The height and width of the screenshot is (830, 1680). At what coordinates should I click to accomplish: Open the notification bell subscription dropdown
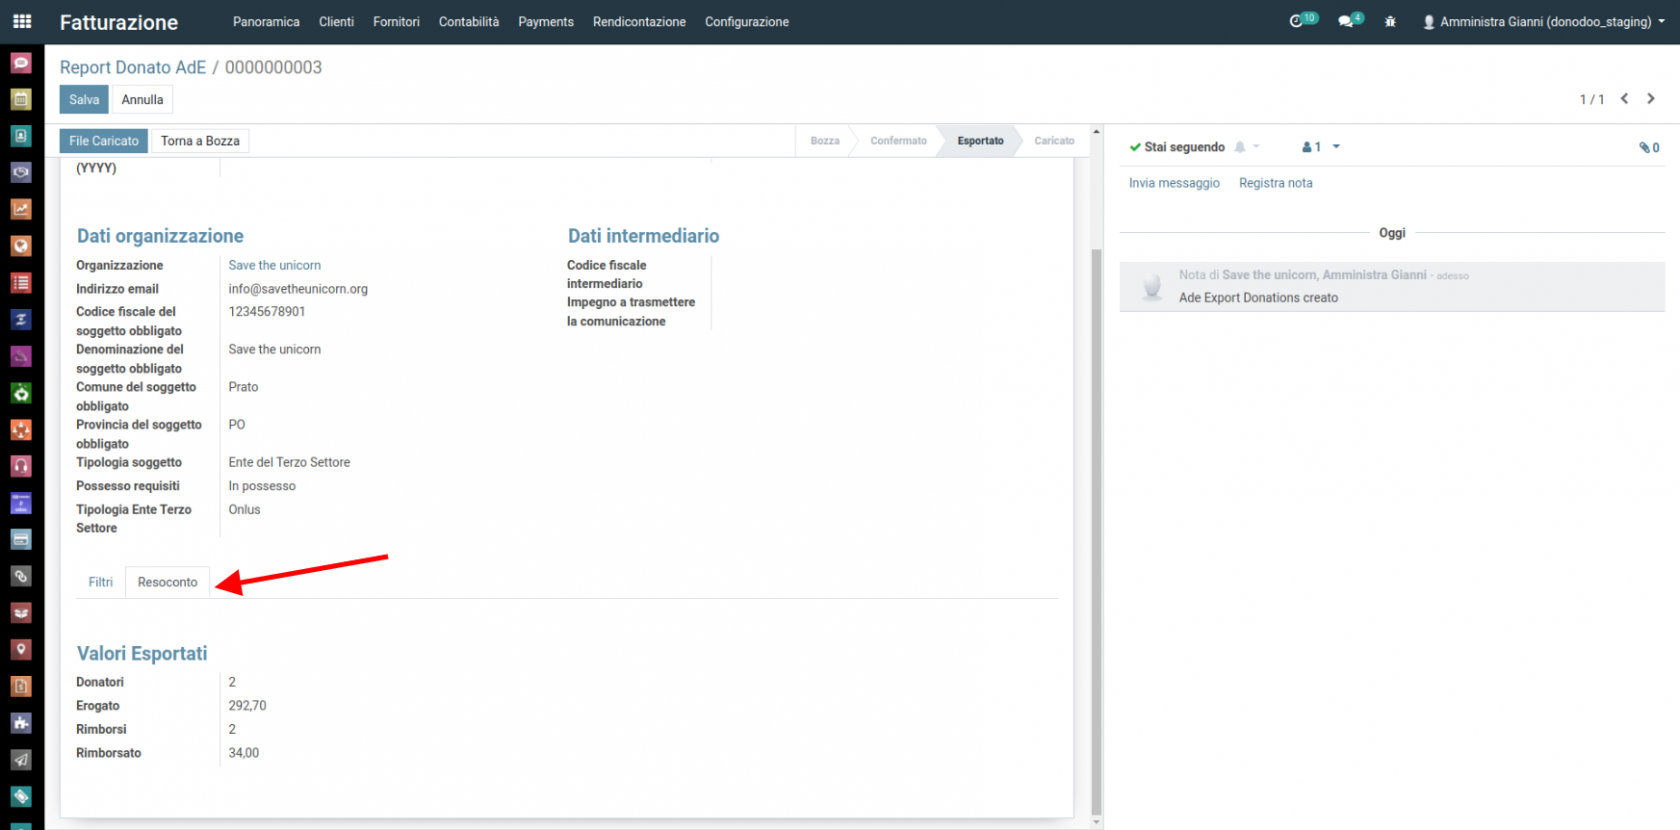click(x=1246, y=147)
